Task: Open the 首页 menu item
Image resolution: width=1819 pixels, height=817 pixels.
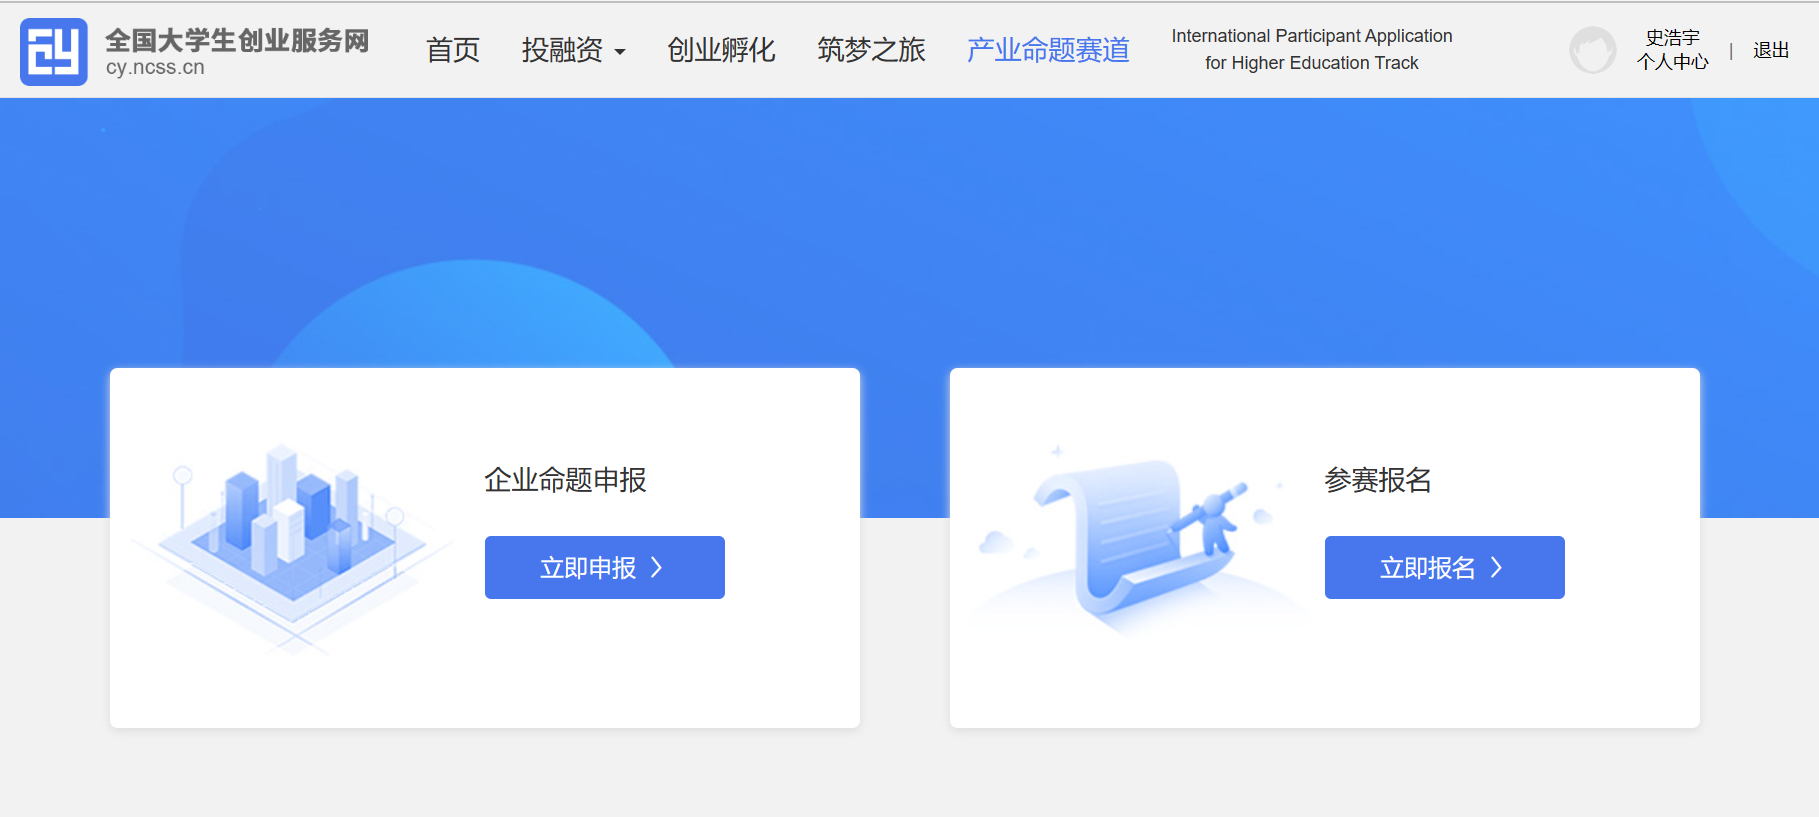Action: click(x=453, y=50)
